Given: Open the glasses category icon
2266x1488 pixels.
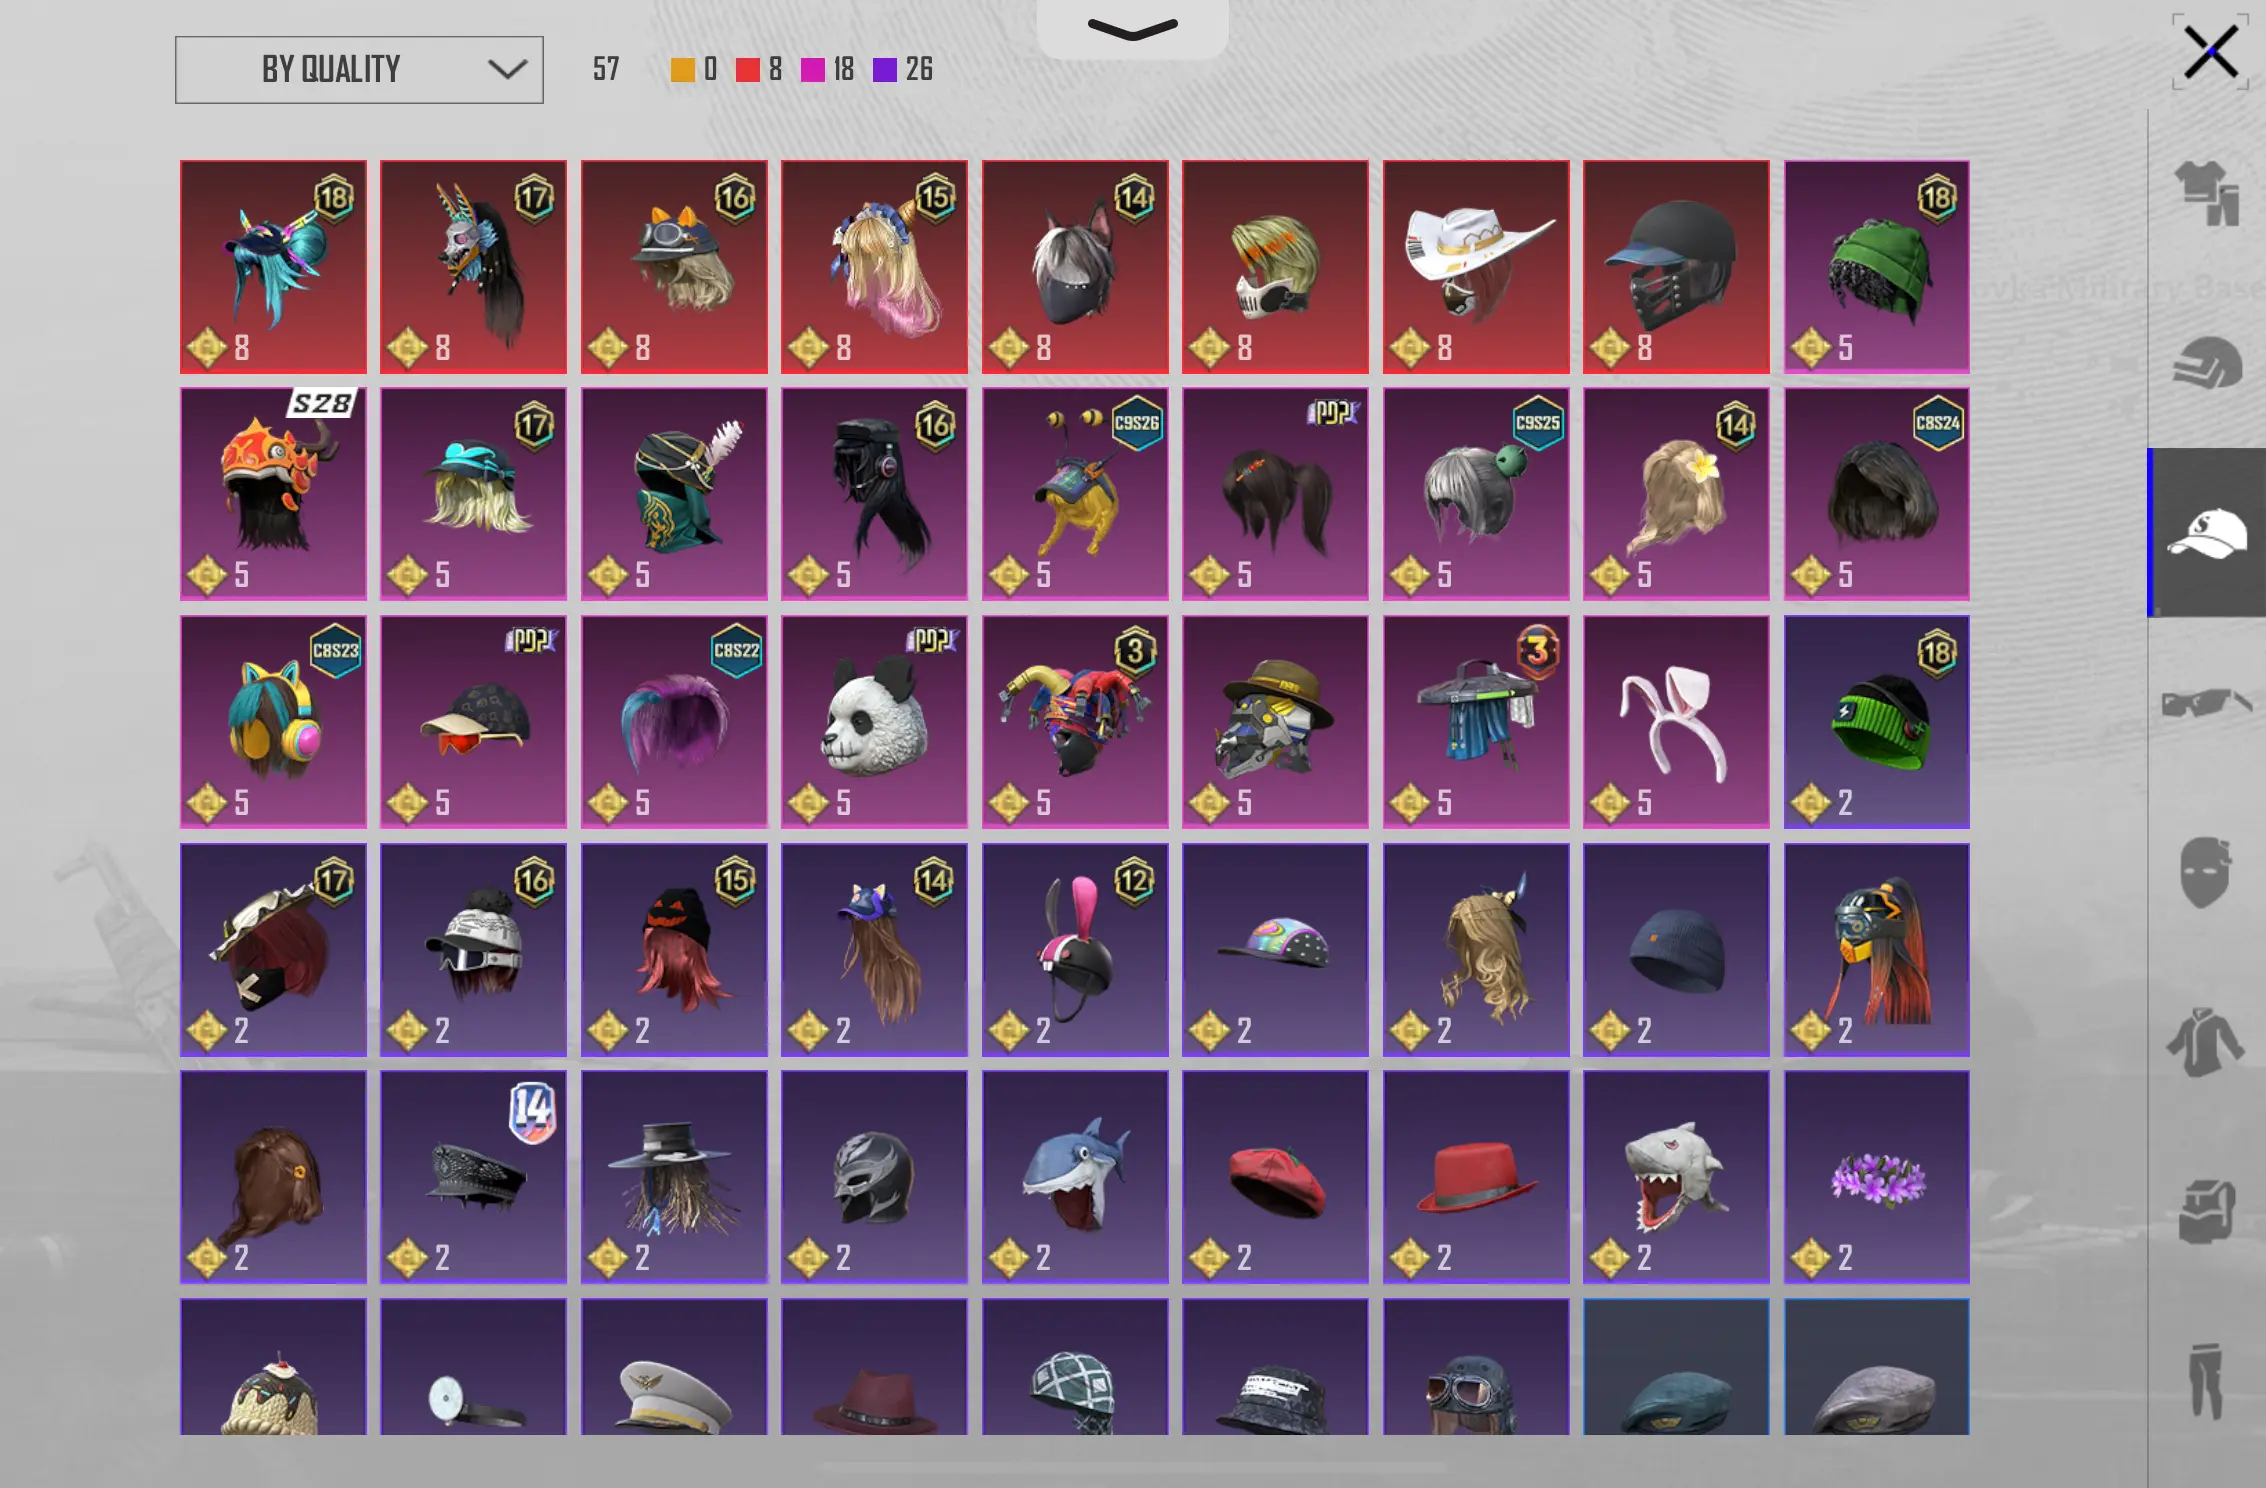Looking at the screenshot, I should pyautogui.click(x=2206, y=702).
